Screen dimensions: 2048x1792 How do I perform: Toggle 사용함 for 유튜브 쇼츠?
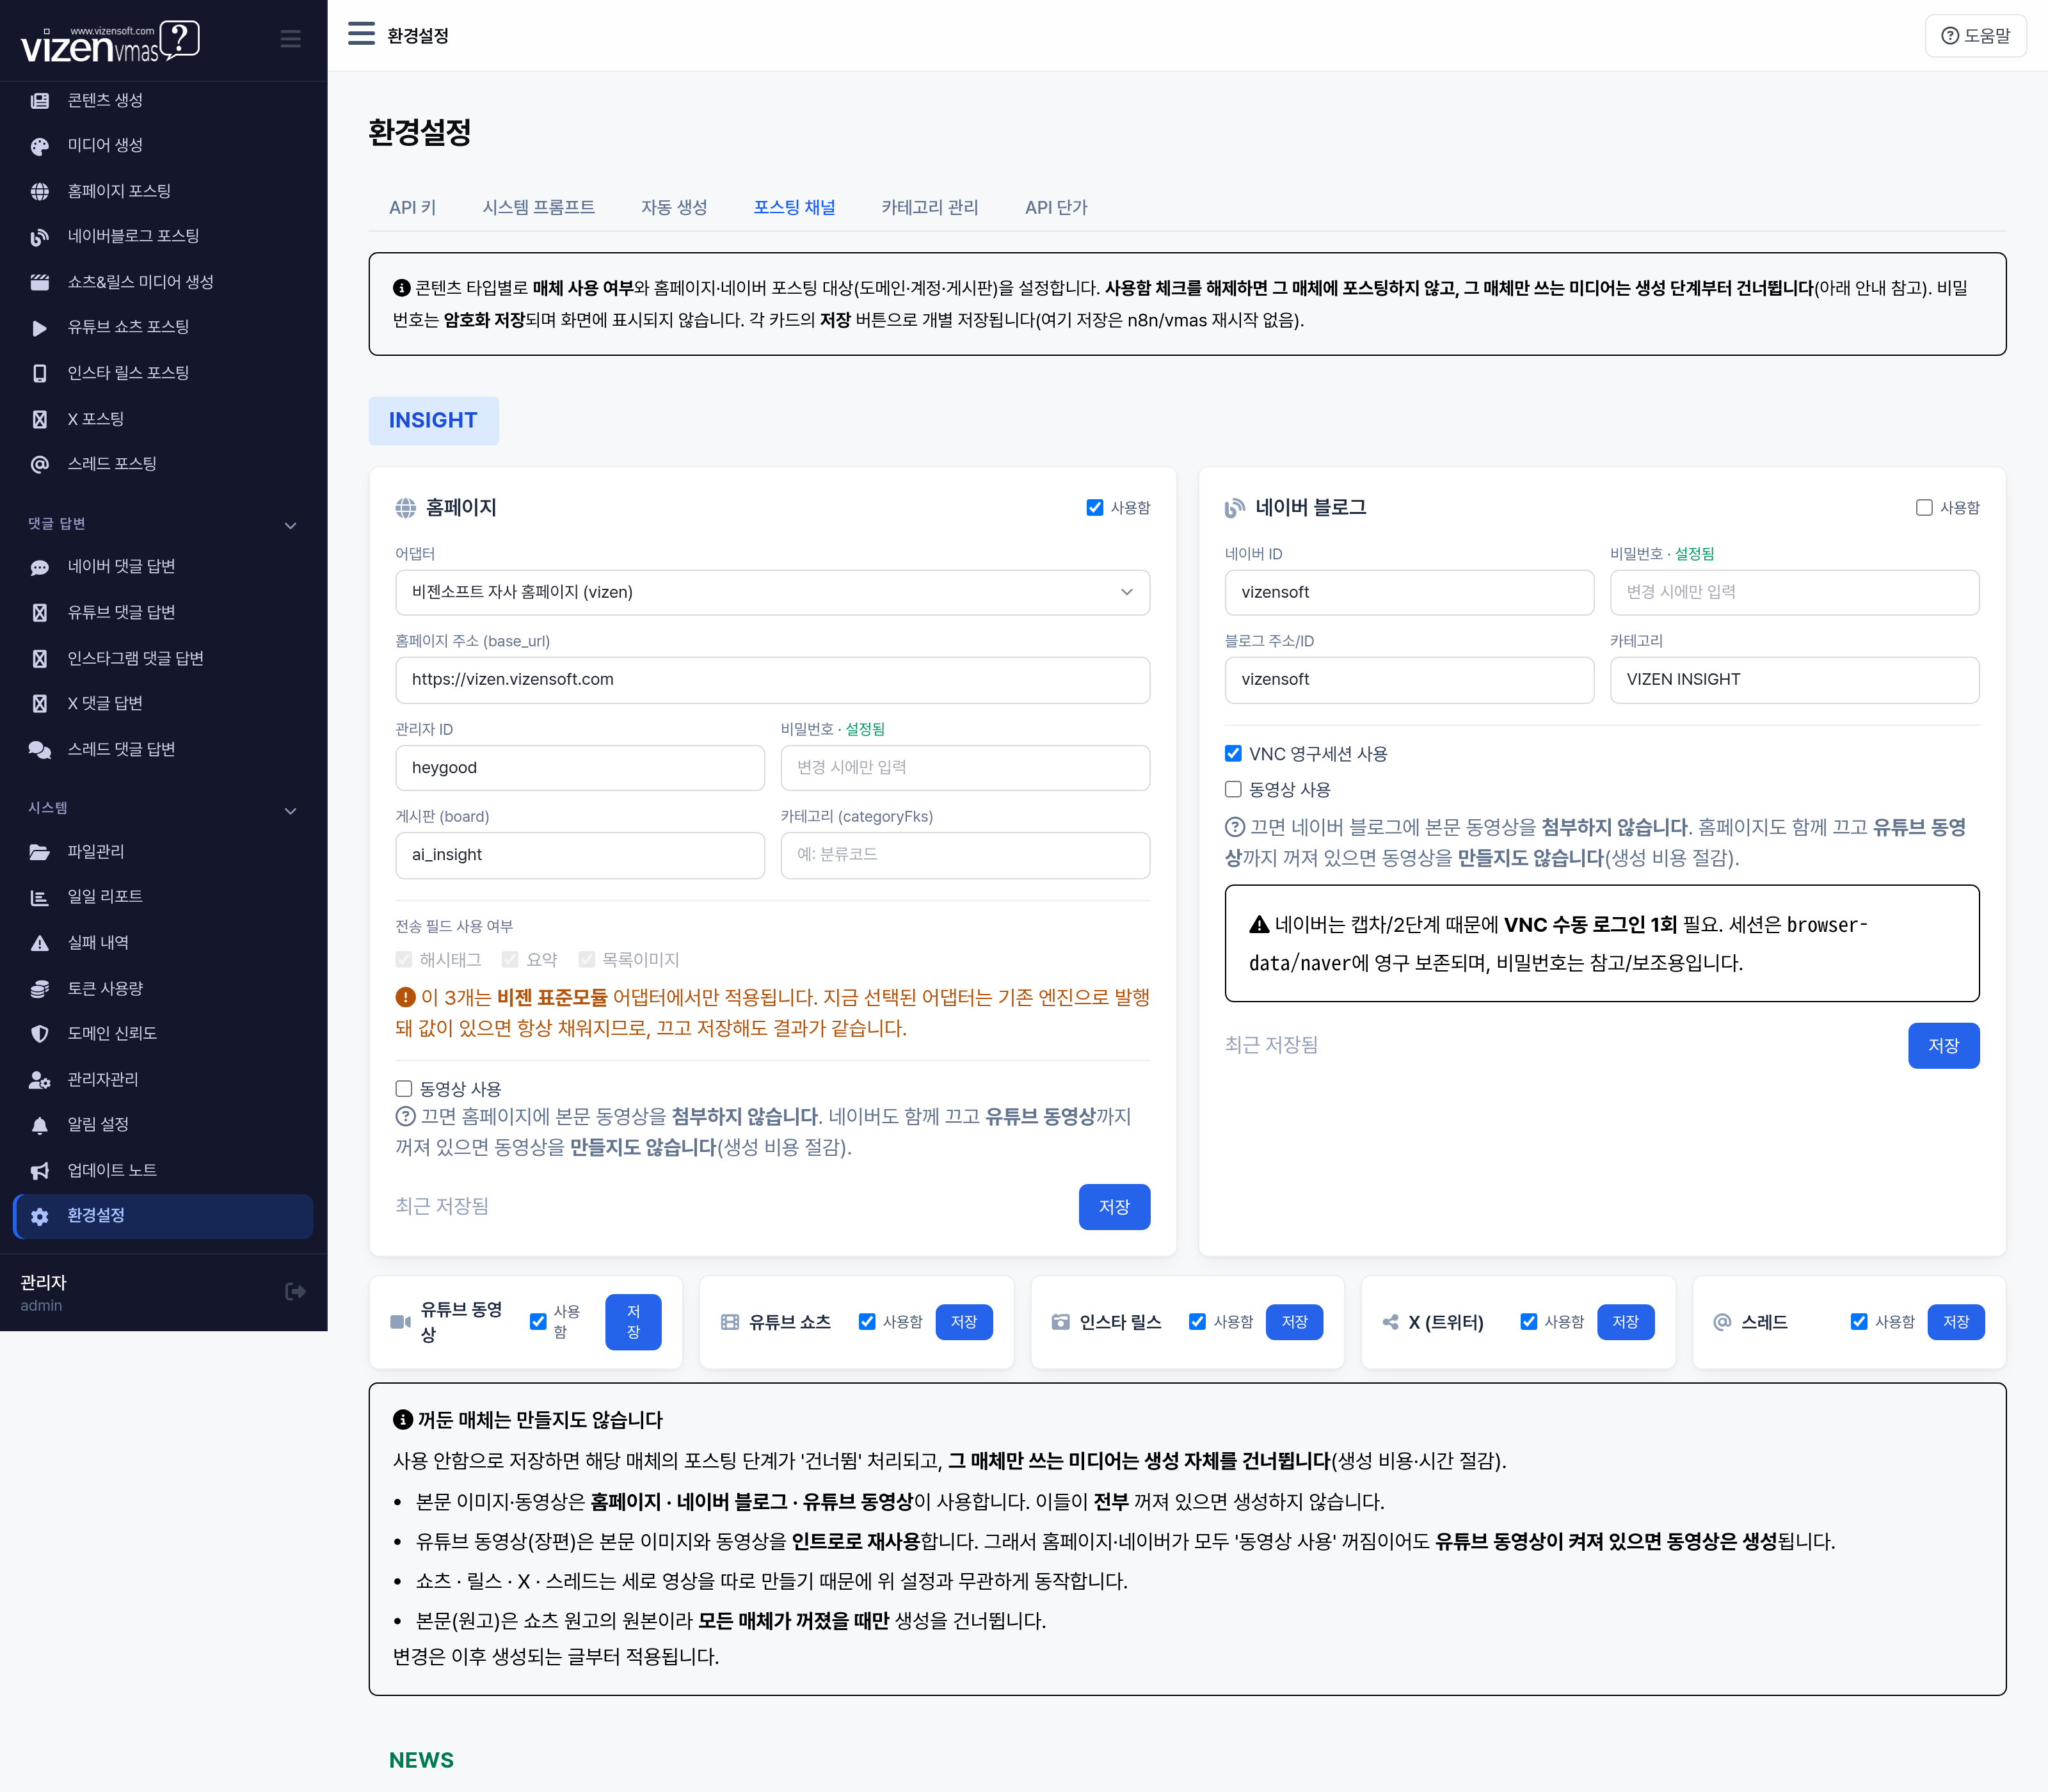click(867, 1322)
